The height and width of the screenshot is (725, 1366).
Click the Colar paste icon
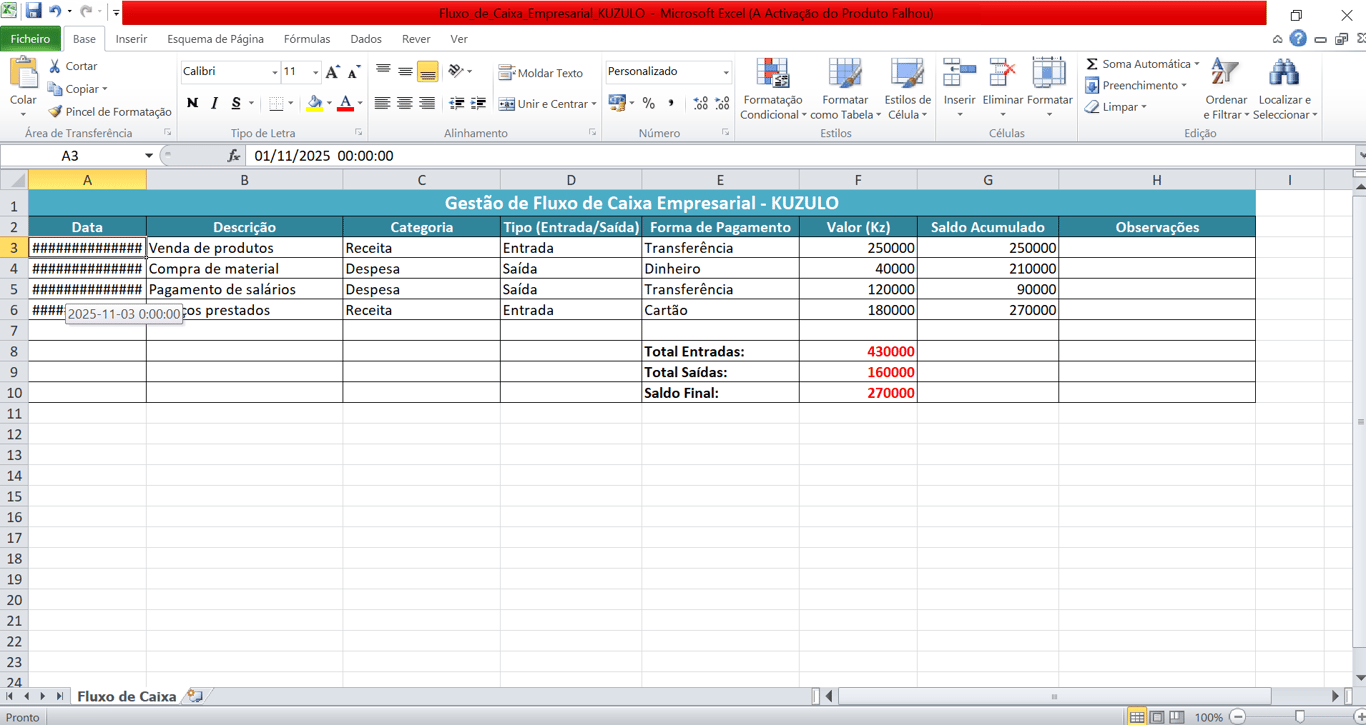23,74
